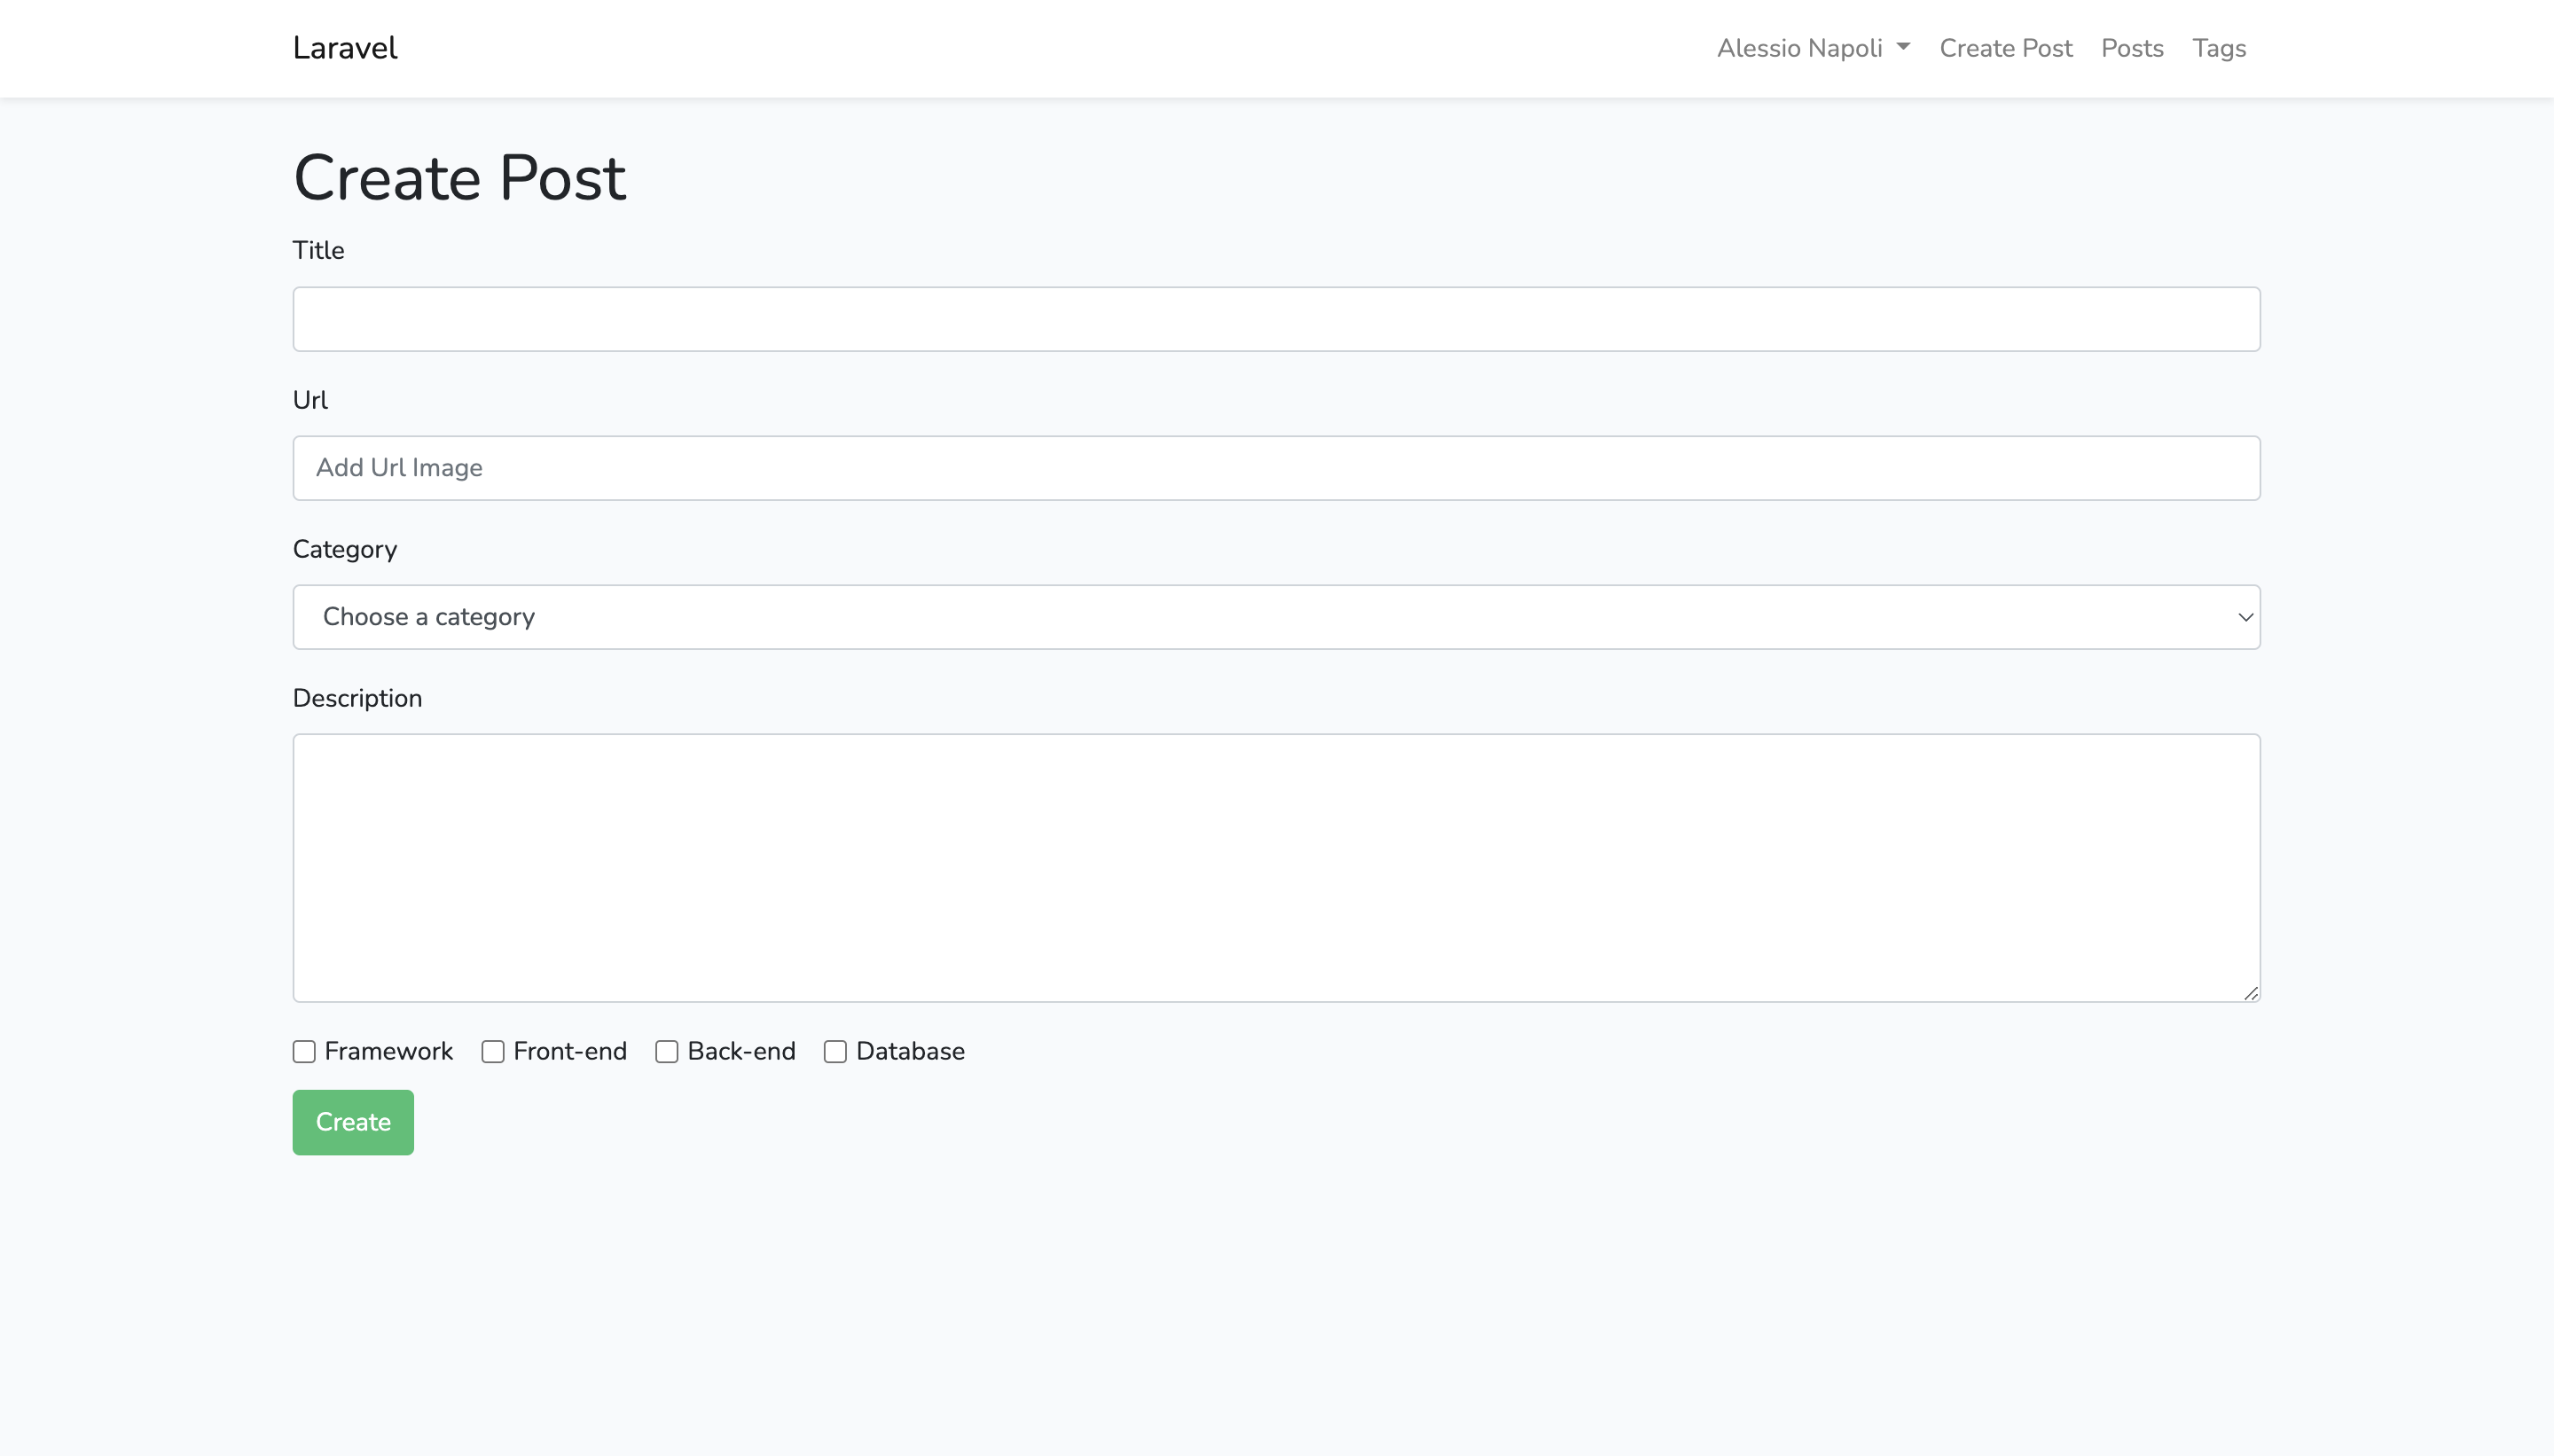Click the textarea resize handle

[x=2252, y=992]
